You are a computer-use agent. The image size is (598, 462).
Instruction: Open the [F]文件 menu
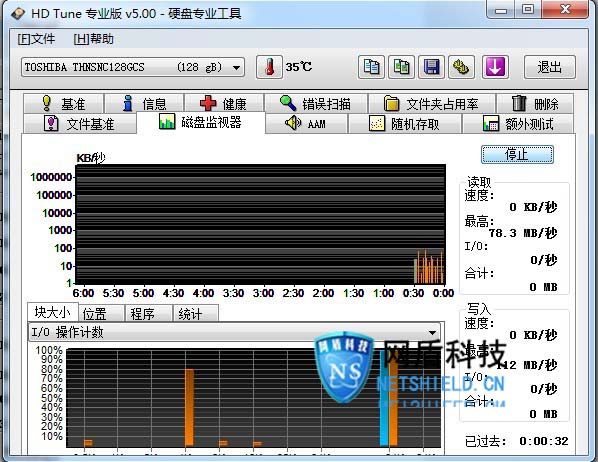[36, 39]
